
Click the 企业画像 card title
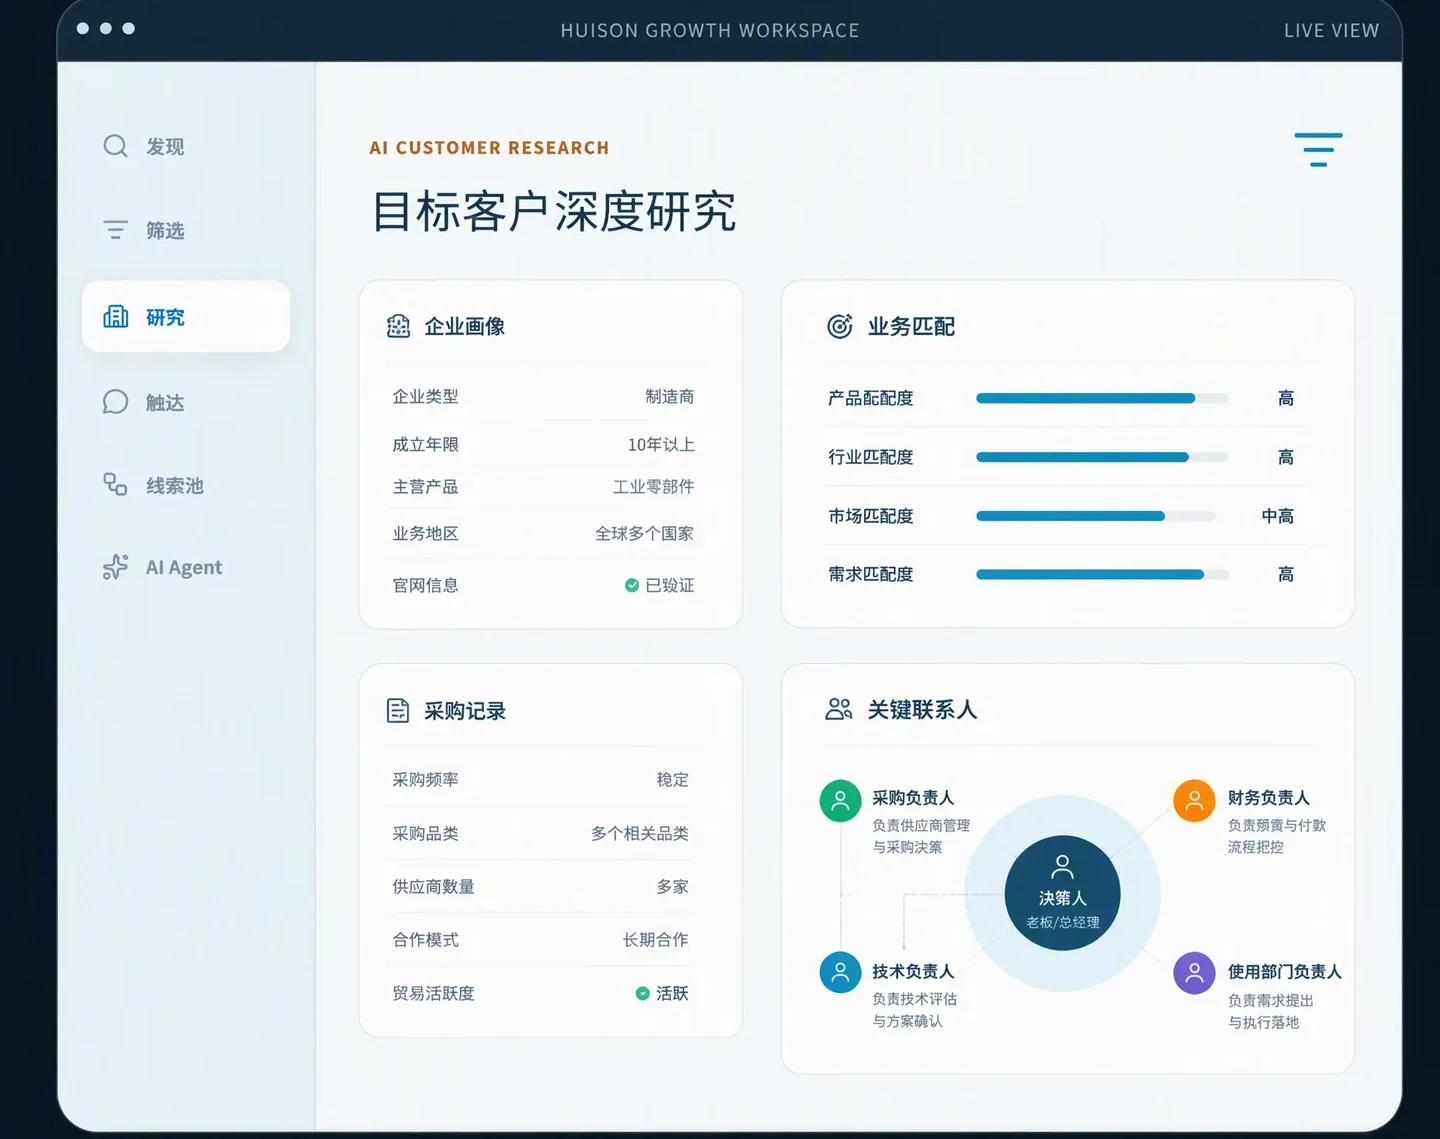pos(464,326)
